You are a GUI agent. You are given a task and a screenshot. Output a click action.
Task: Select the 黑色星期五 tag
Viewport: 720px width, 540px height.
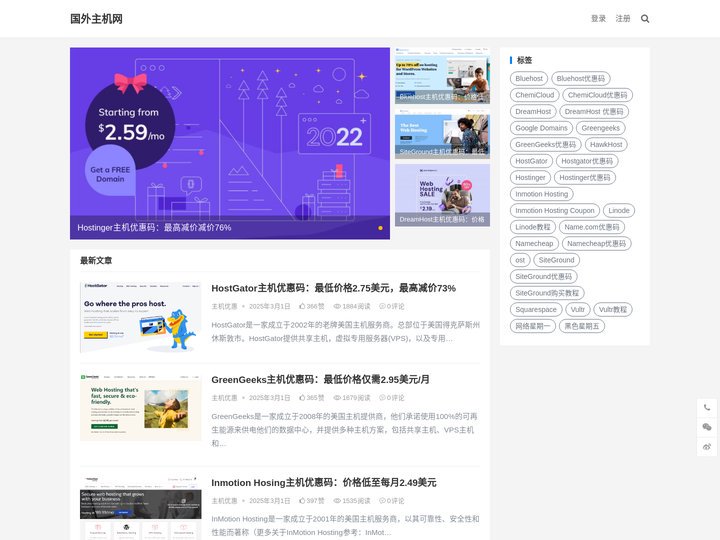[x=582, y=326]
